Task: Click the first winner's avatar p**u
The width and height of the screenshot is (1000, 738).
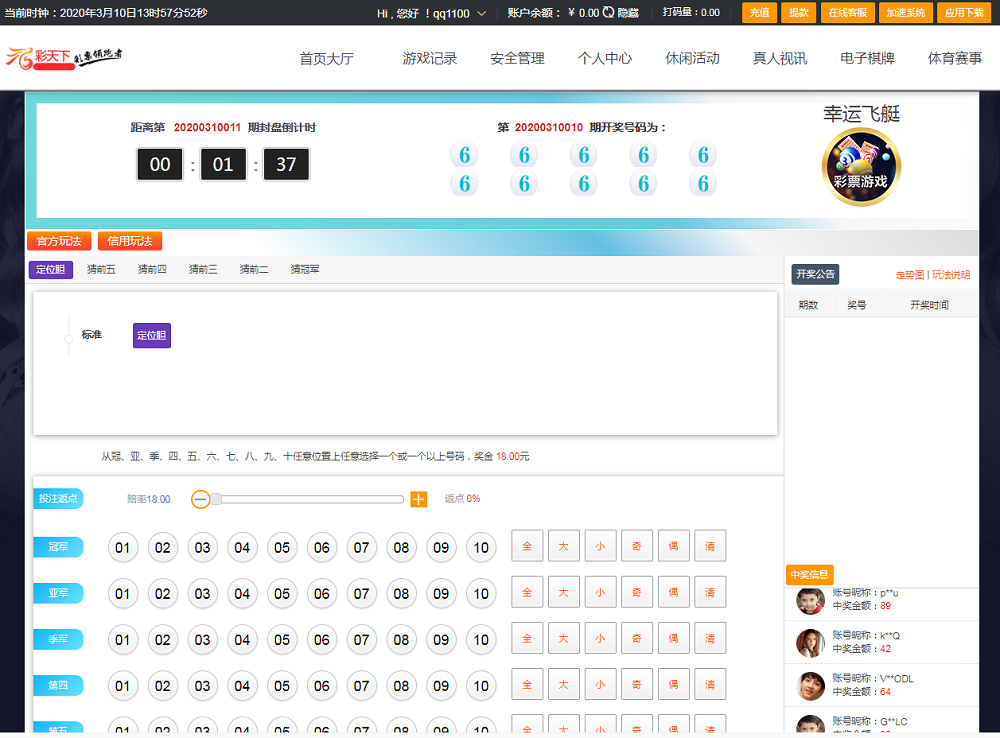Action: (809, 600)
